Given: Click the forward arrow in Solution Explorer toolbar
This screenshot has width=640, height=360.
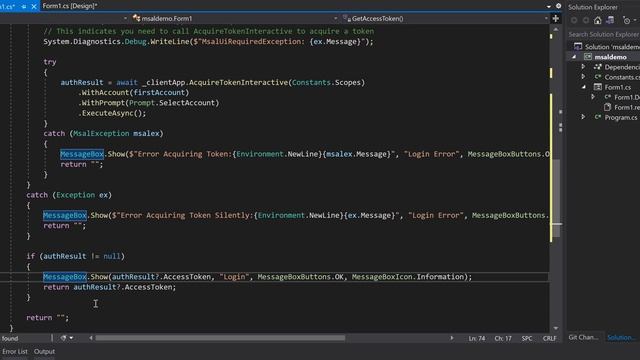Looking at the screenshot, I should click(x=586, y=20).
